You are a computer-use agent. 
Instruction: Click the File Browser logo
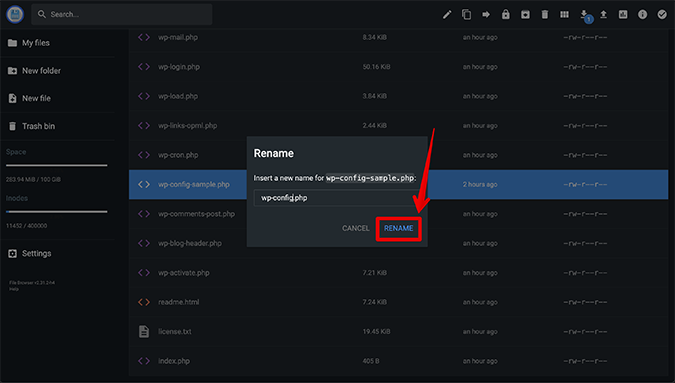pos(15,14)
